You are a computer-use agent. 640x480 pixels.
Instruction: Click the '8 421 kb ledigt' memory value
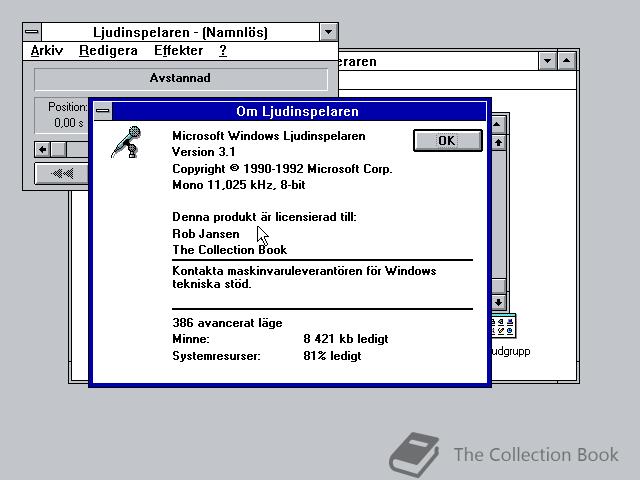point(346,339)
